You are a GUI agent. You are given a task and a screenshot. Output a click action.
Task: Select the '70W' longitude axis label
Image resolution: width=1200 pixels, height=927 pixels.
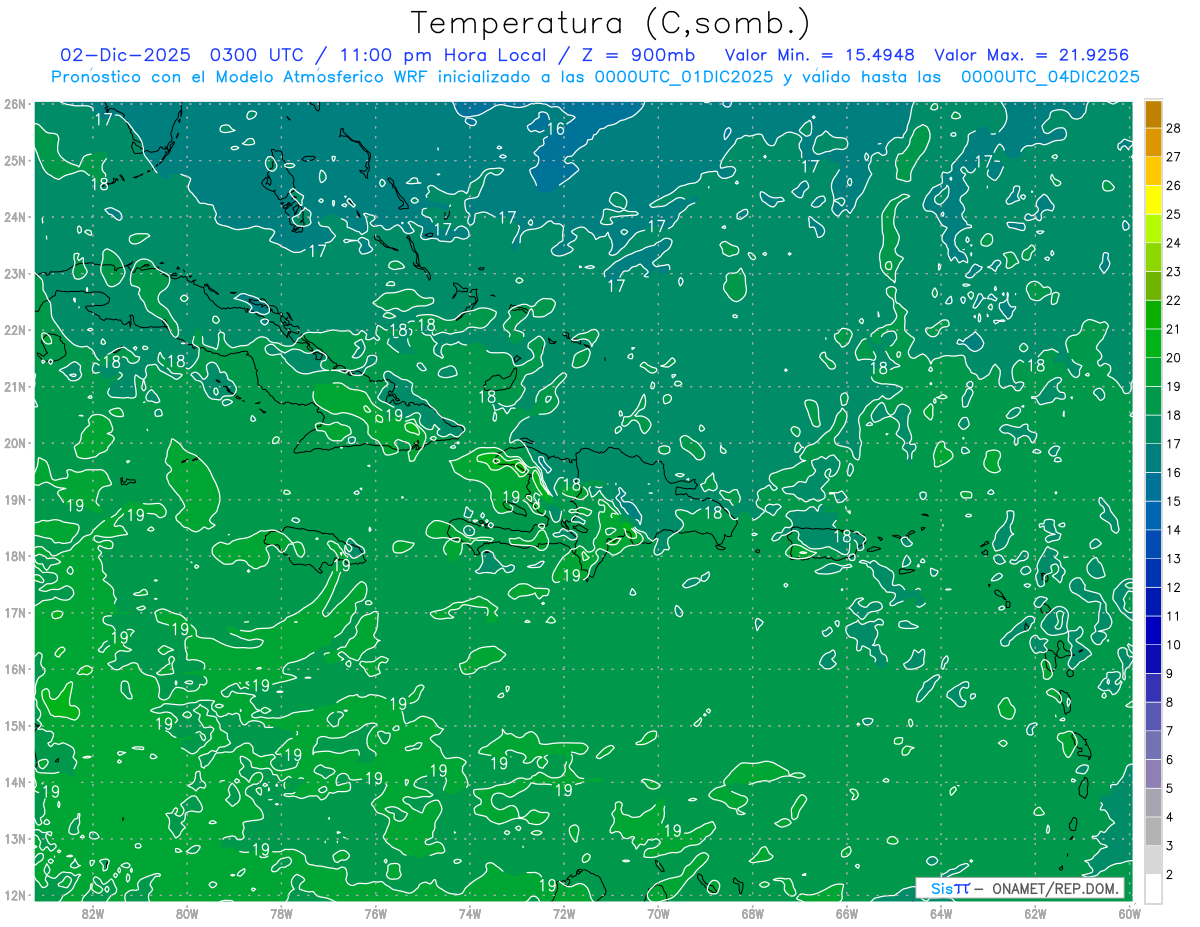pos(658,912)
